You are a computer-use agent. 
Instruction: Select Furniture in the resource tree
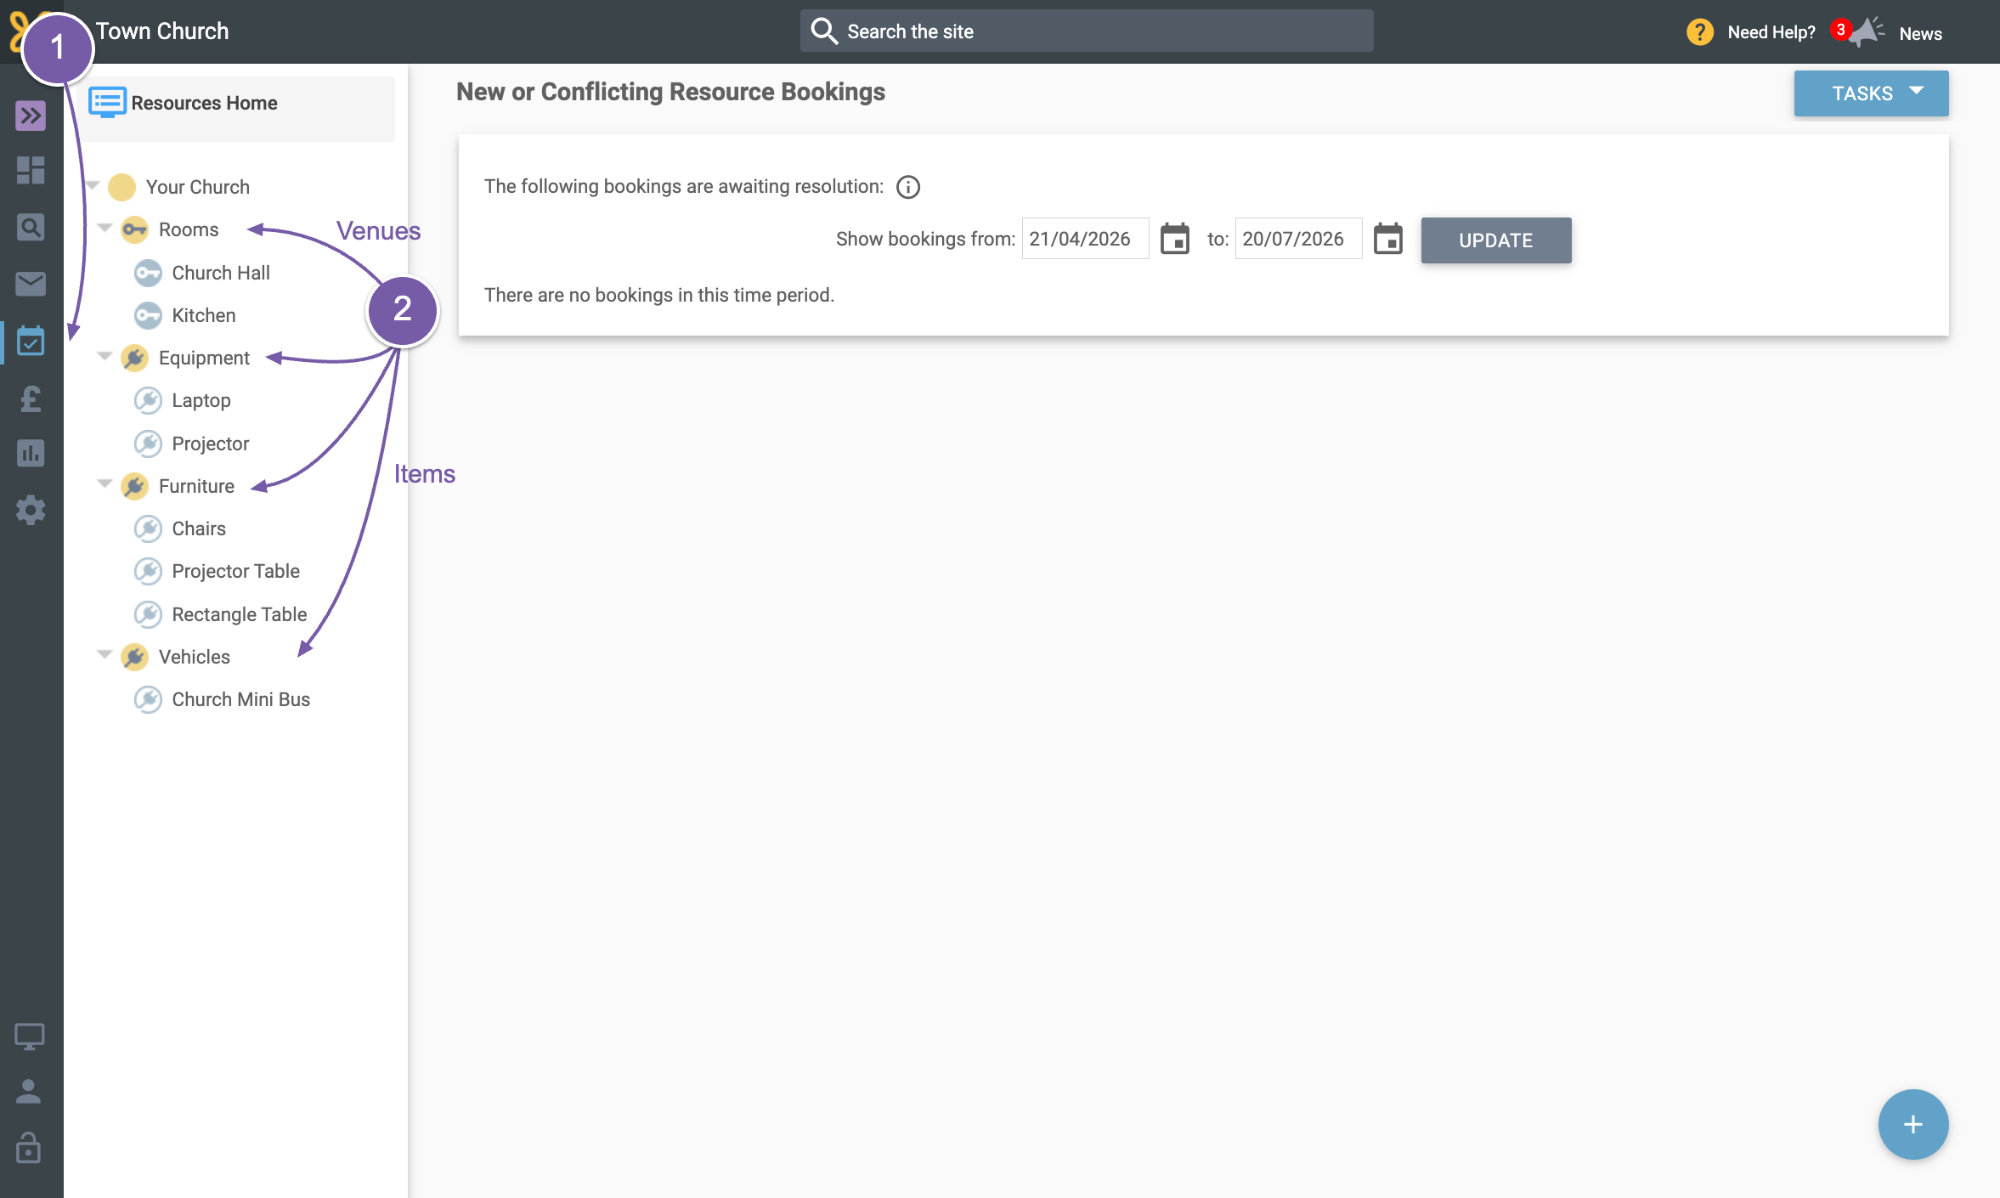click(x=196, y=486)
